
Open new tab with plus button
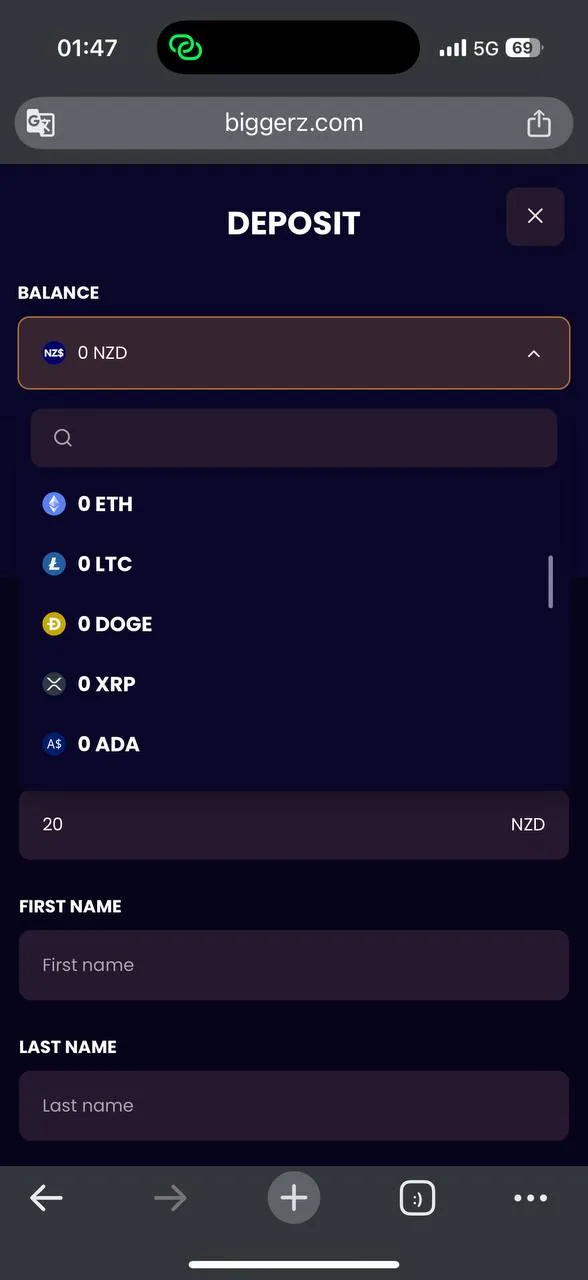[x=294, y=1197]
